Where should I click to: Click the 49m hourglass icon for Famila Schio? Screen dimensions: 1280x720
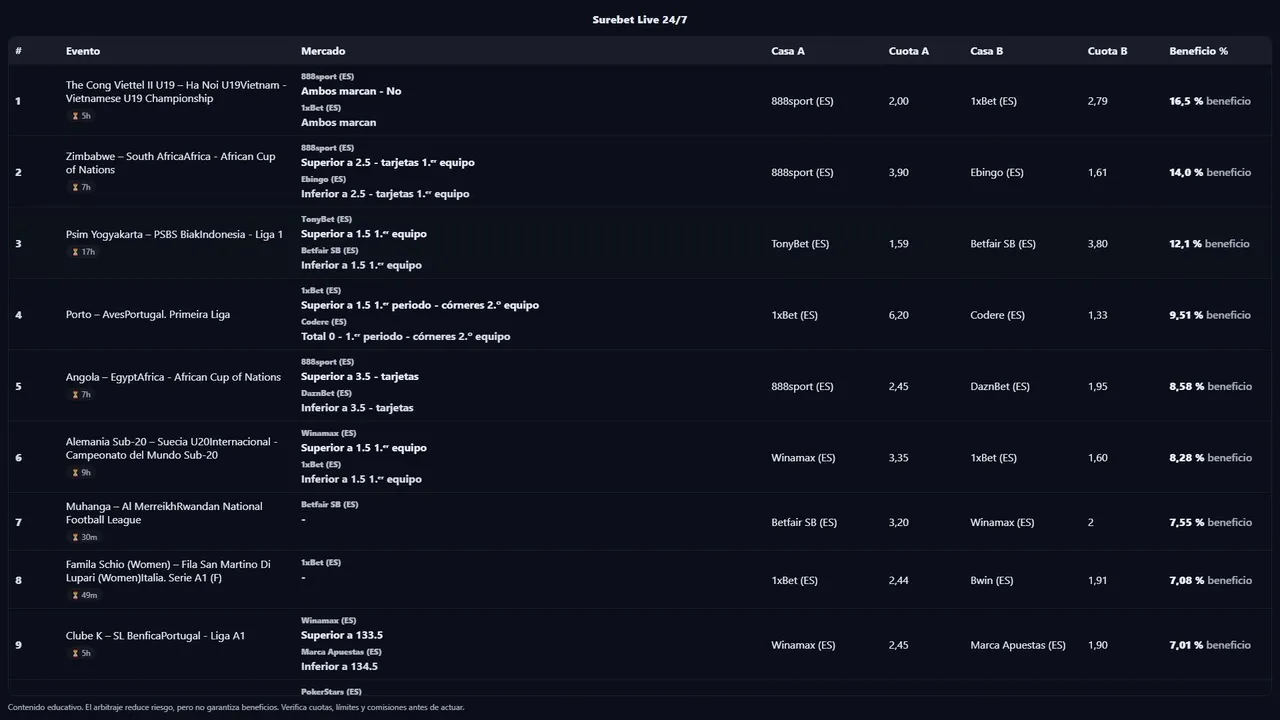75,595
